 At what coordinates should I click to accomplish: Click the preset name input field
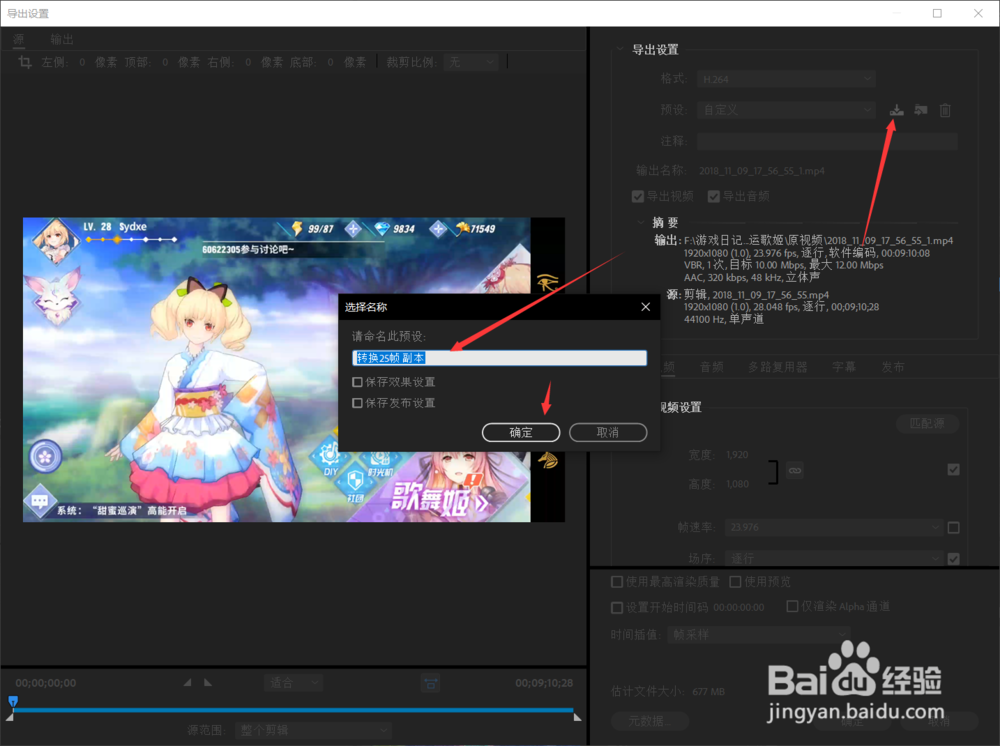[x=499, y=358]
